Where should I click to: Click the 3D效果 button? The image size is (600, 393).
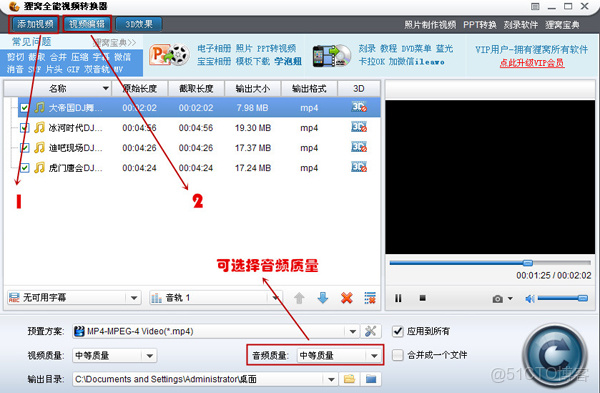coord(139,24)
